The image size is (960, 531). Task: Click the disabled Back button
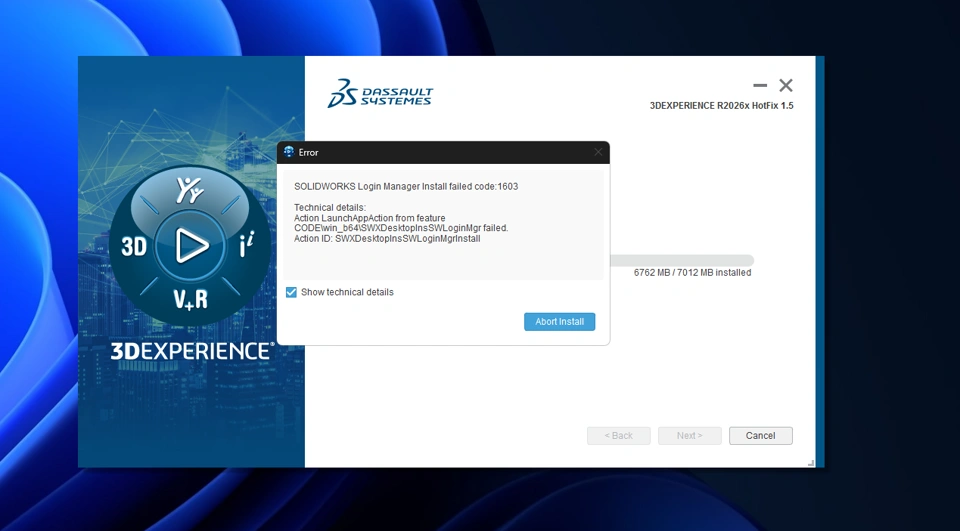(618, 435)
